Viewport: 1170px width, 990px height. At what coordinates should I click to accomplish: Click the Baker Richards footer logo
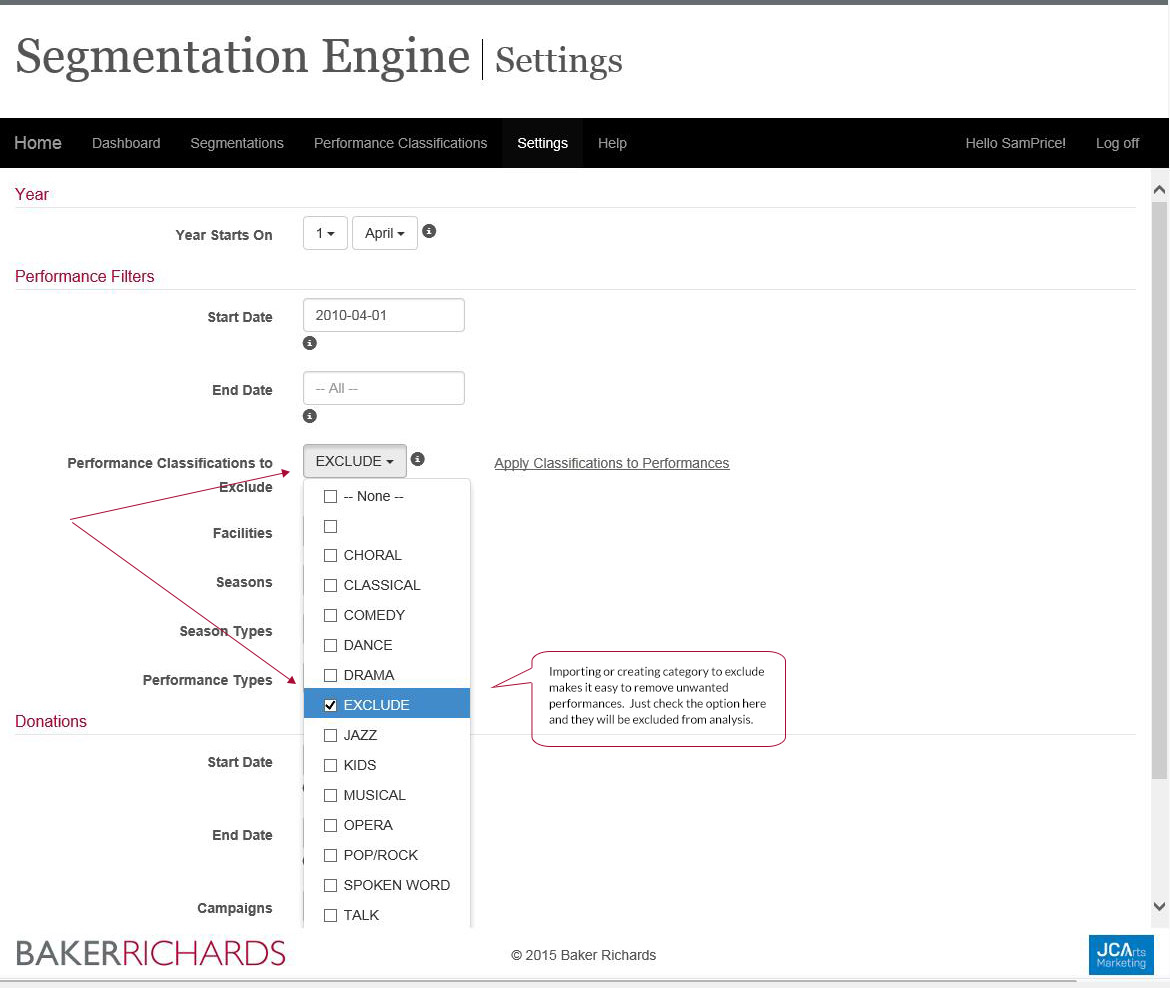(151, 953)
